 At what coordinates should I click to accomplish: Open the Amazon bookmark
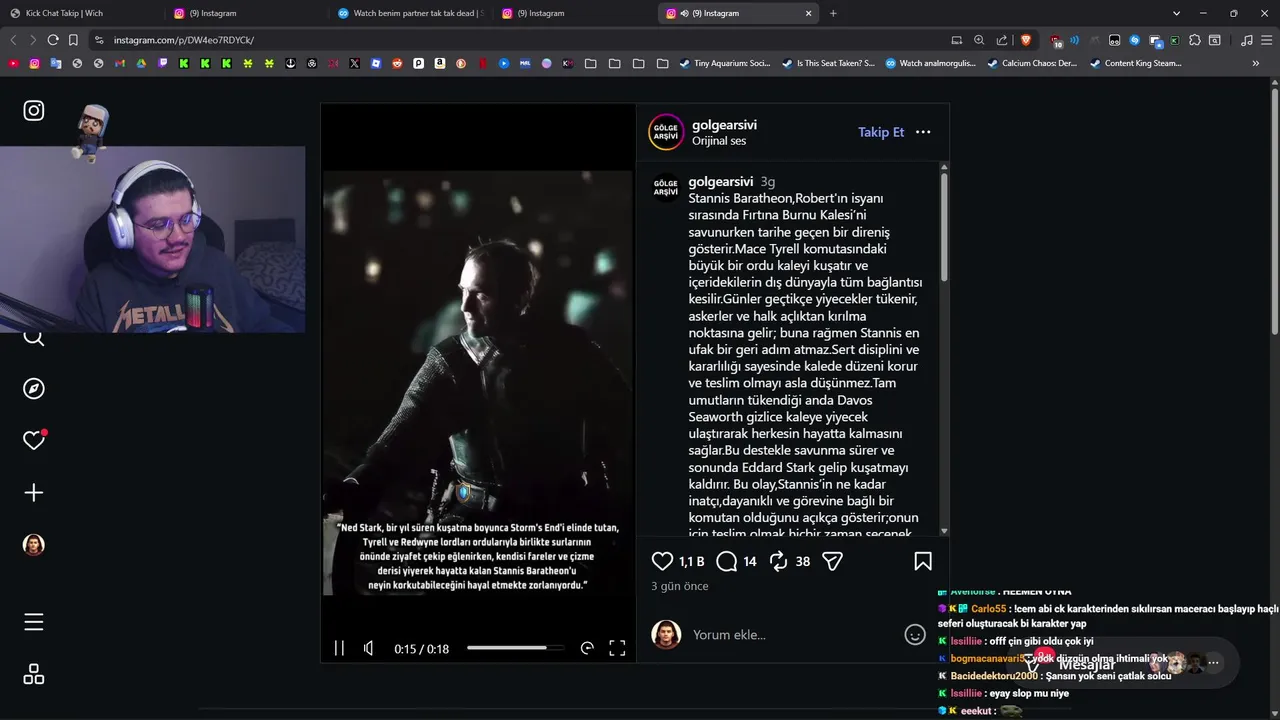tap(439, 63)
